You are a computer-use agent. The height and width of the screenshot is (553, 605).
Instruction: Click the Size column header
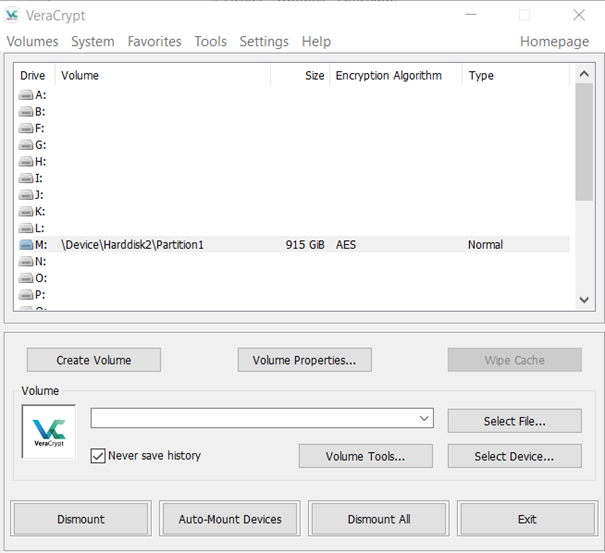(300, 75)
